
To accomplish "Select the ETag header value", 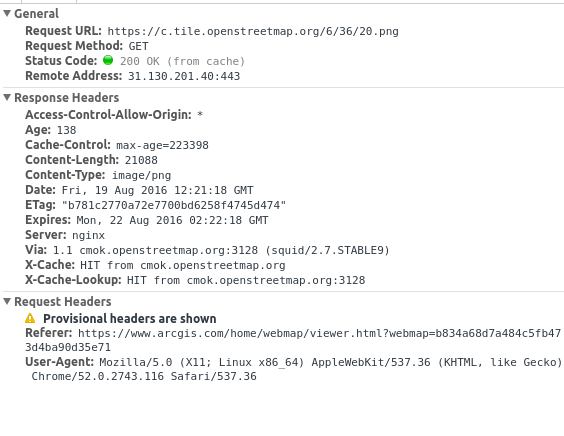I will pos(174,205).
